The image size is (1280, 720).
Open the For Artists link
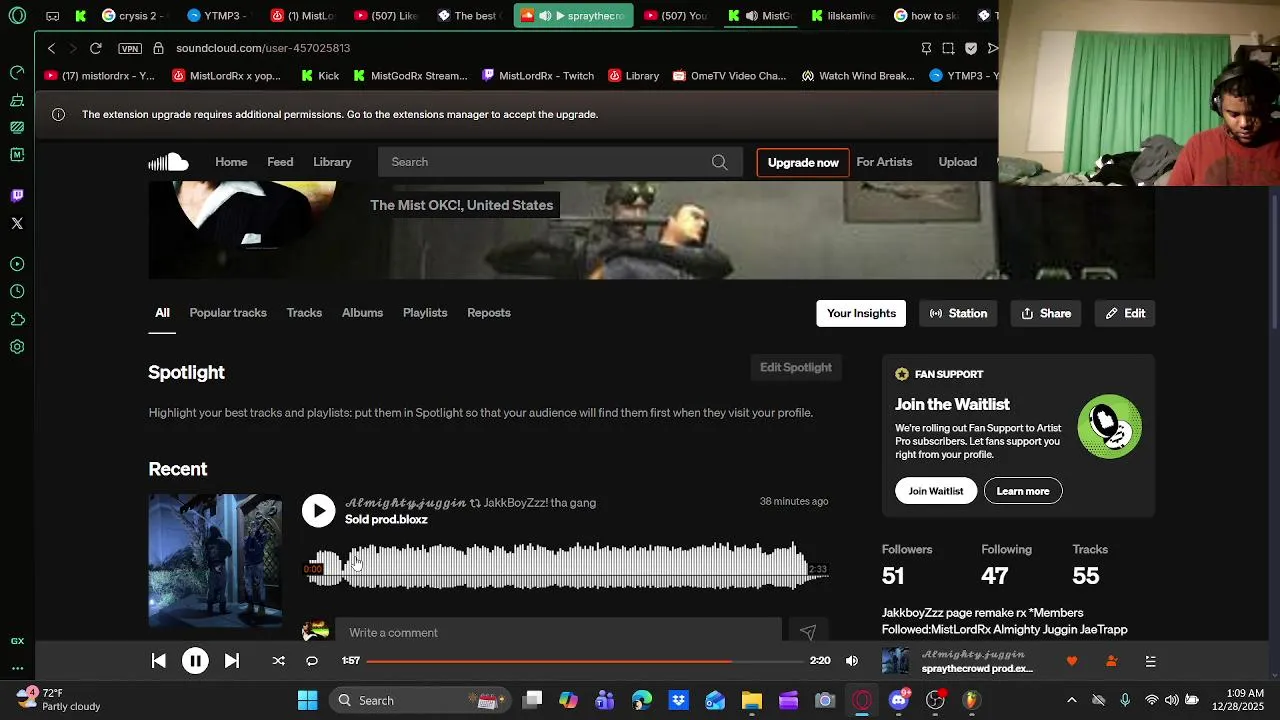coord(884,162)
